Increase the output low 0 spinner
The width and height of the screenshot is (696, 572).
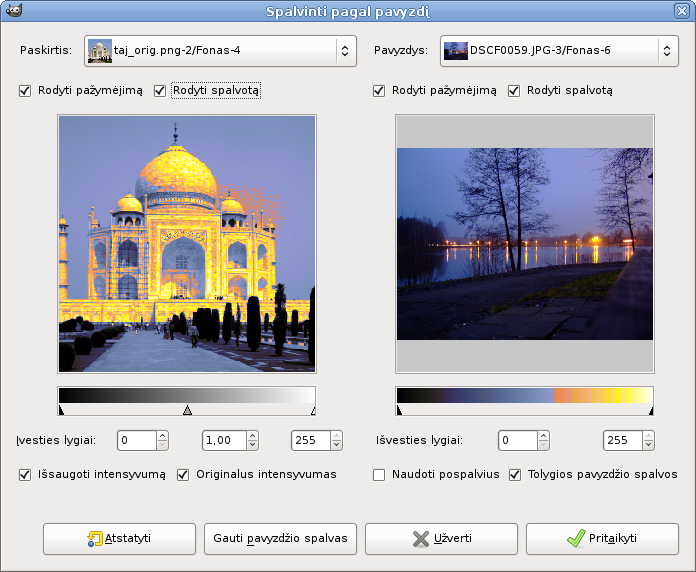click(x=543, y=436)
